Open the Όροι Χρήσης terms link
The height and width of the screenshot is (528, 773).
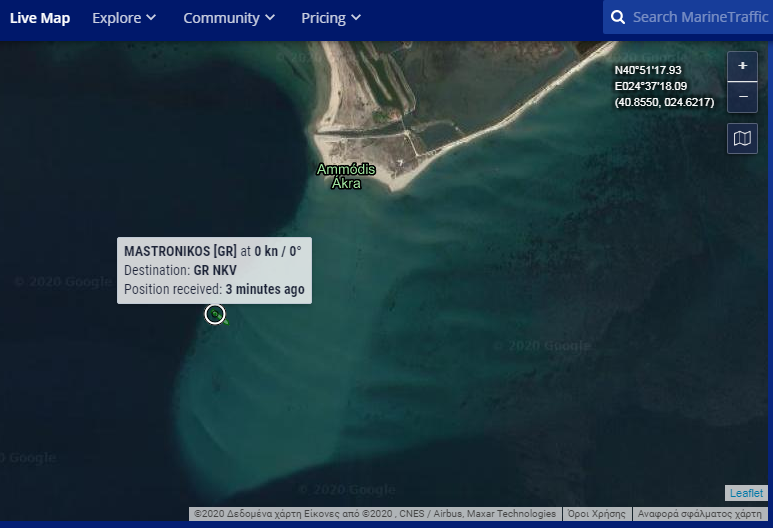(x=596, y=514)
